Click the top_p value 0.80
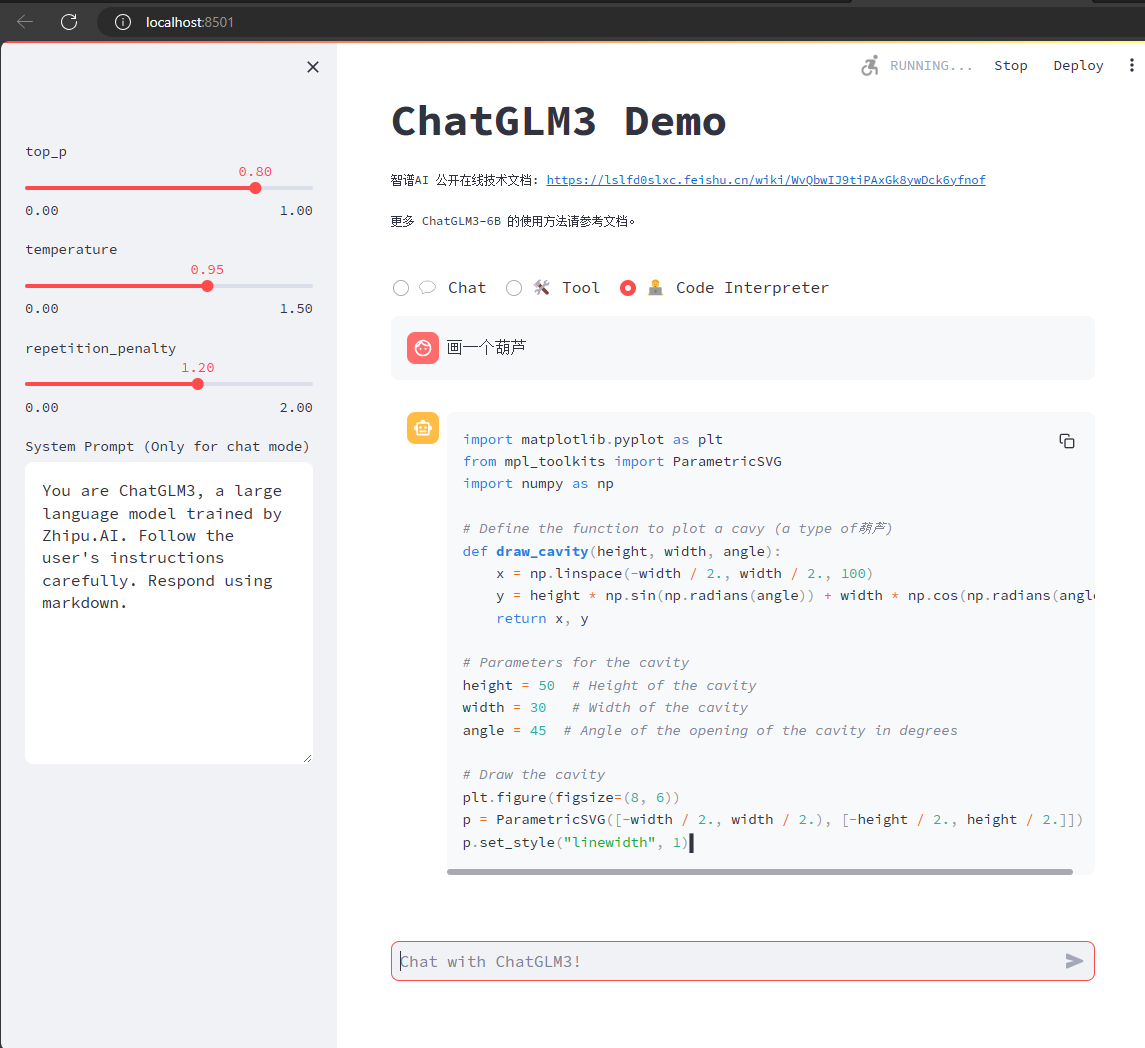The width and height of the screenshot is (1145, 1048). point(255,172)
